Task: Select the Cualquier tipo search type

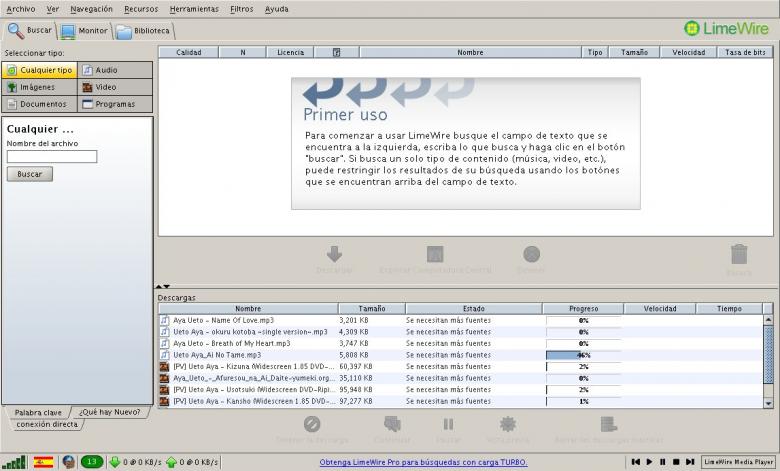Action: click(40, 70)
